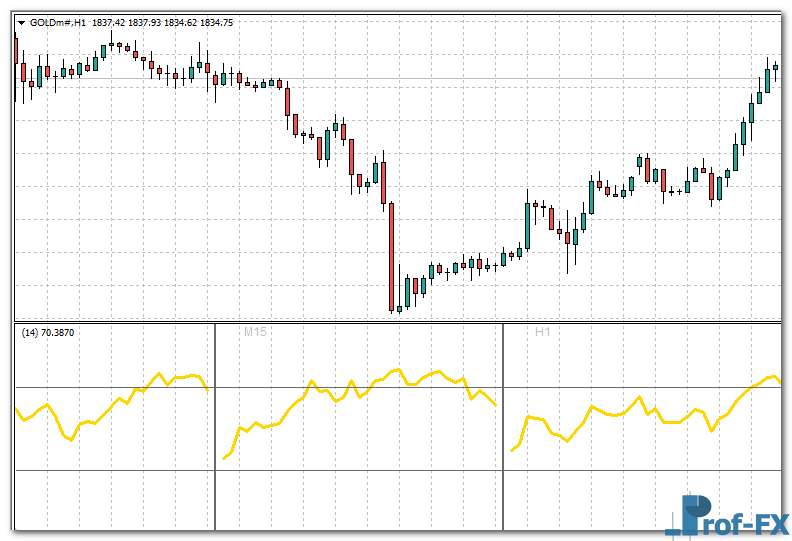Click the last green candle on the far right

pyautogui.click(x=775, y=67)
